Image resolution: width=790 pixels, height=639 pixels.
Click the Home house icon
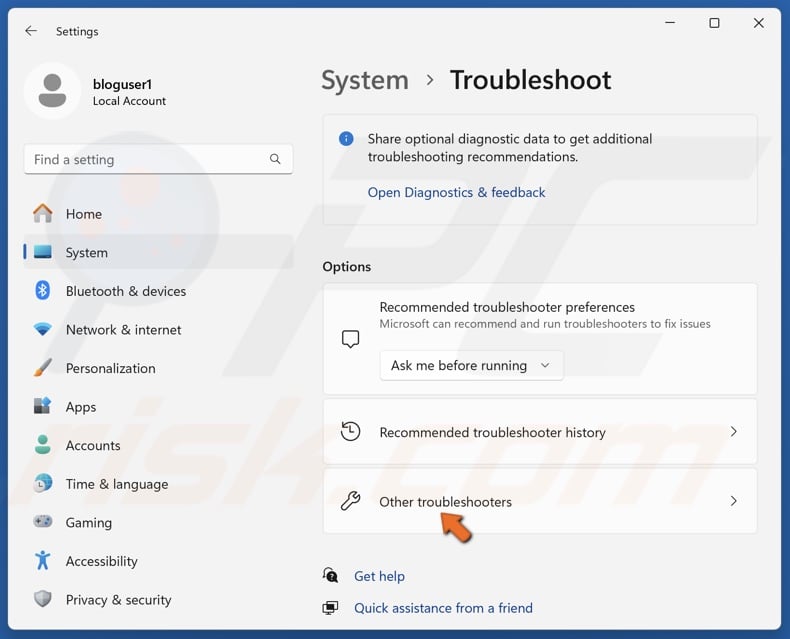[43, 214]
